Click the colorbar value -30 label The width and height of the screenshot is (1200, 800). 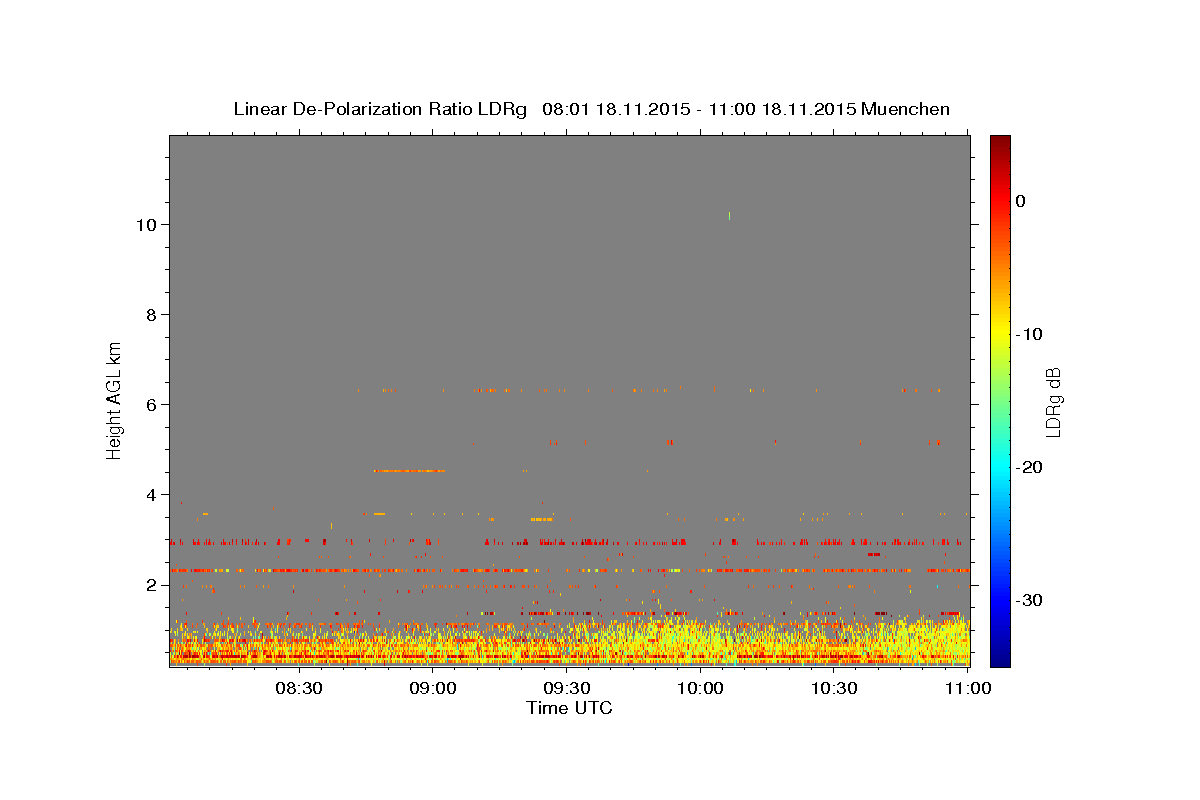click(1030, 600)
